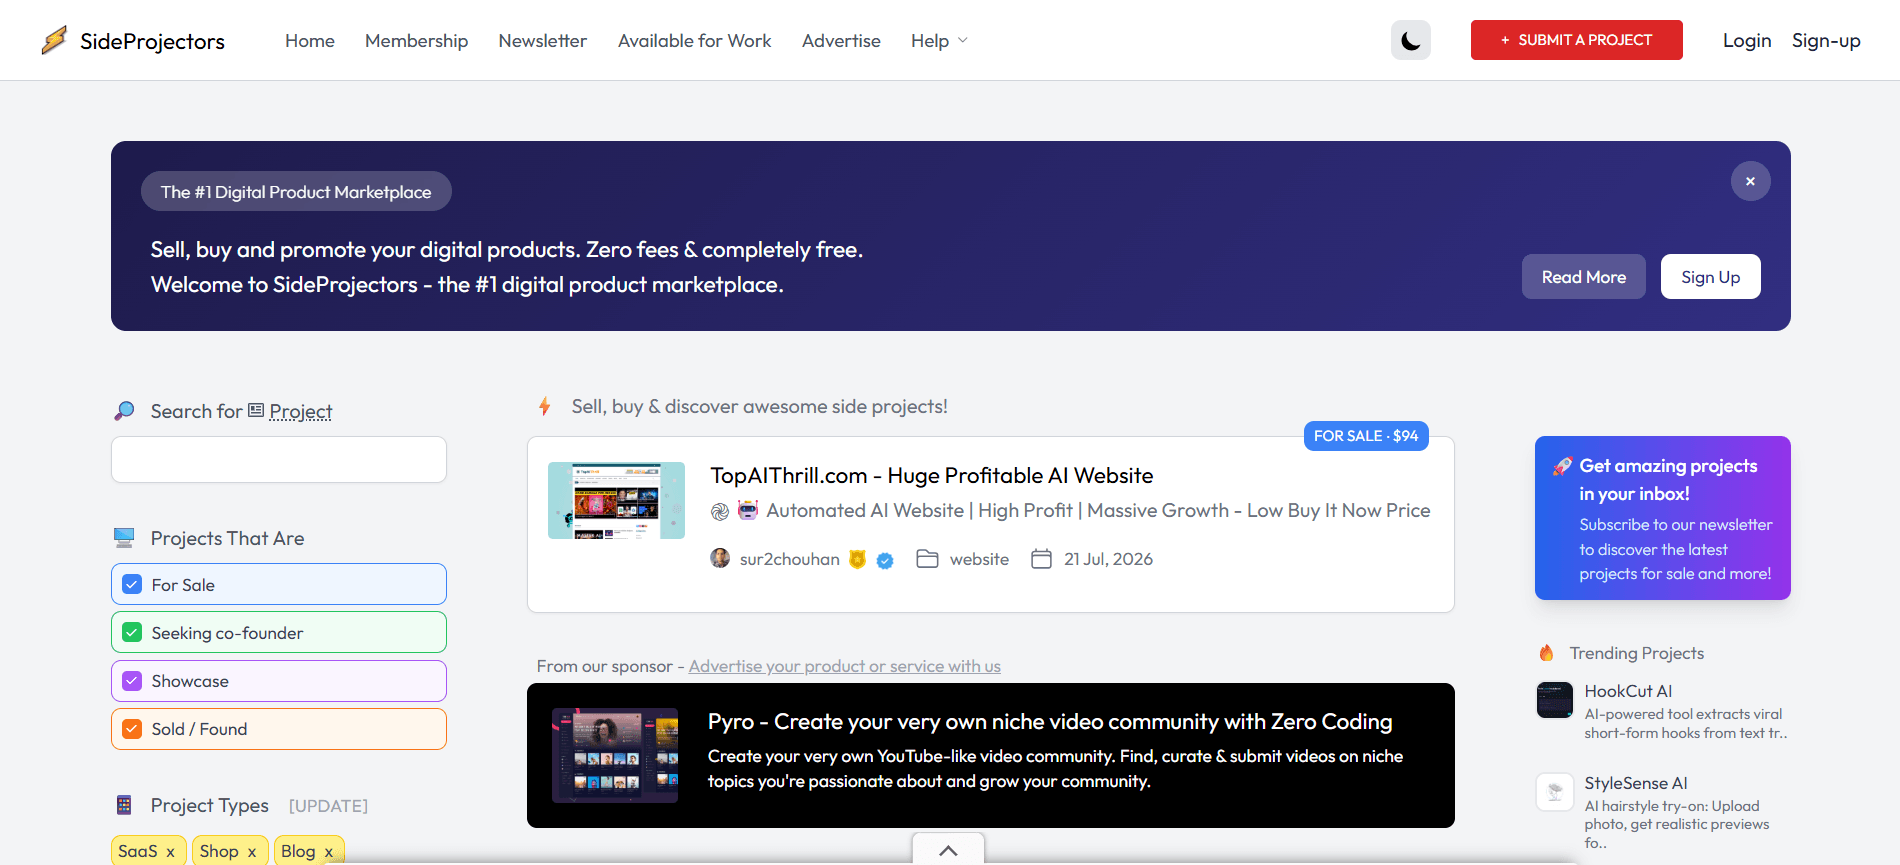
Task: Open the Newsletter page
Action: point(543,41)
